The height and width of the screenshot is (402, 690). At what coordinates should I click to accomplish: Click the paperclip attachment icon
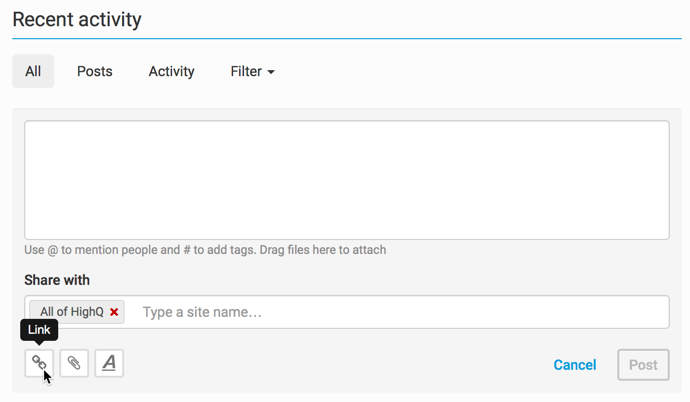coord(74,363)
